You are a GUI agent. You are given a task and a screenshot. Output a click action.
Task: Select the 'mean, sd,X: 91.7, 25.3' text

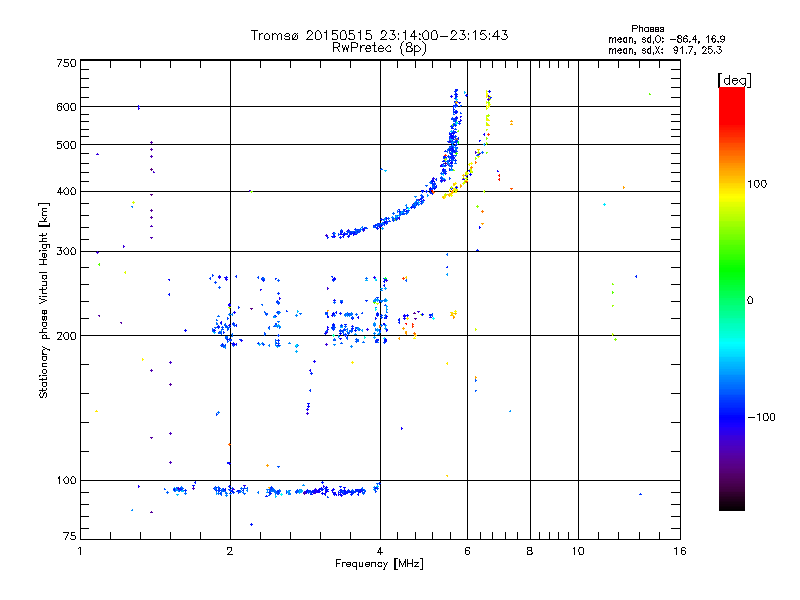(665, 50)
